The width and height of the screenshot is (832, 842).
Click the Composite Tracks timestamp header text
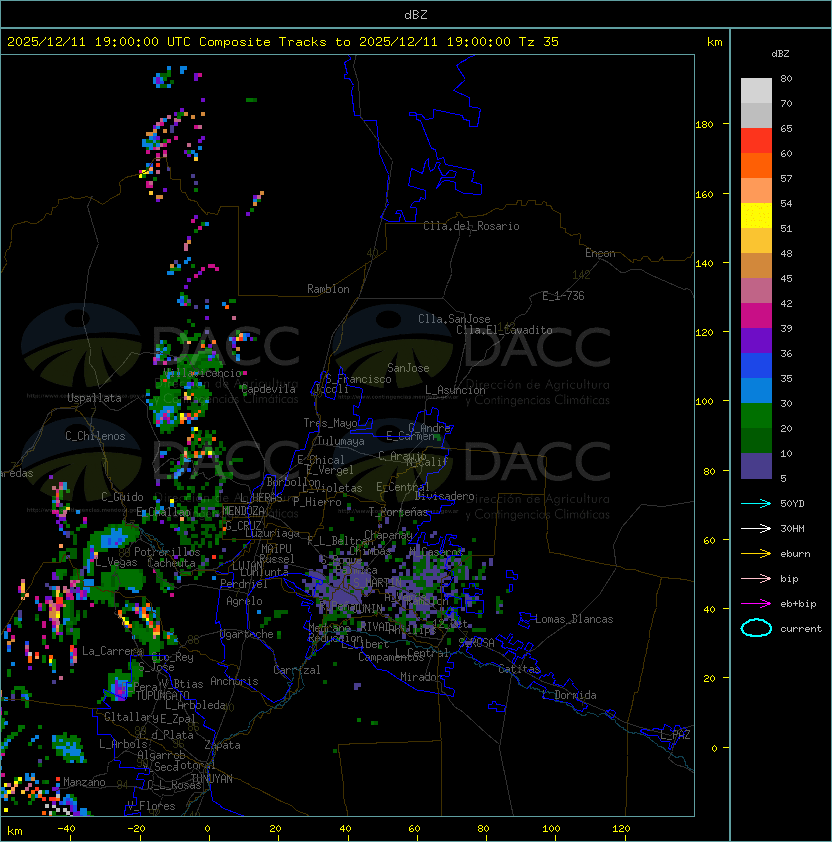pos(283,42)
